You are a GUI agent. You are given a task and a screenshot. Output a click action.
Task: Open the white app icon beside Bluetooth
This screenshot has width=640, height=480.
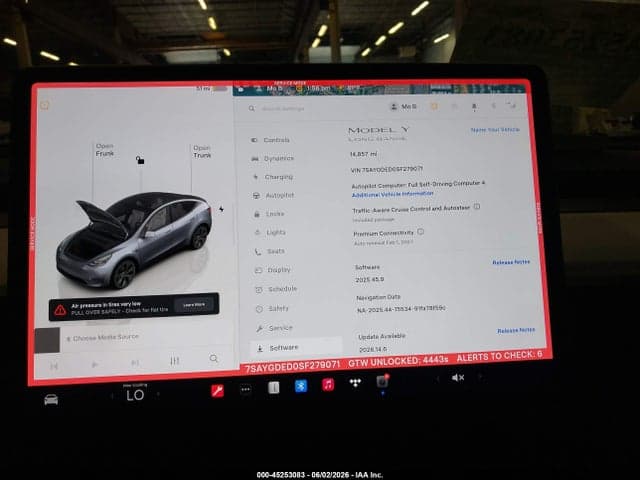(273, 387)
